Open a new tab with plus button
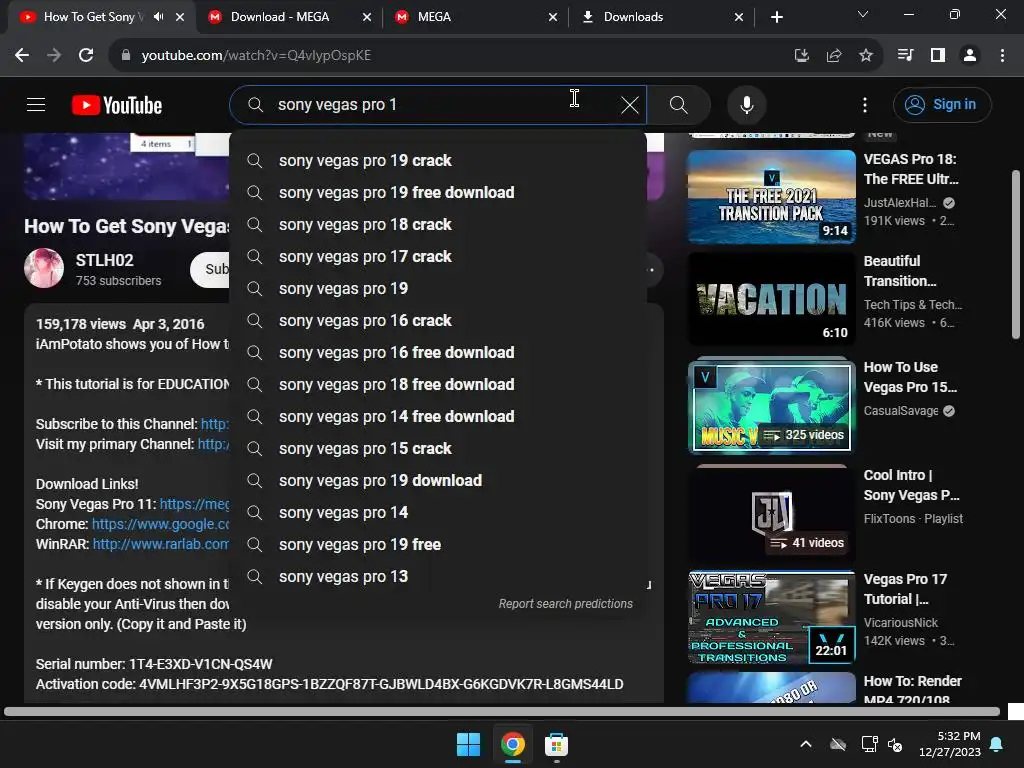Screen dimensions: 1024x768 pos(776,17)
